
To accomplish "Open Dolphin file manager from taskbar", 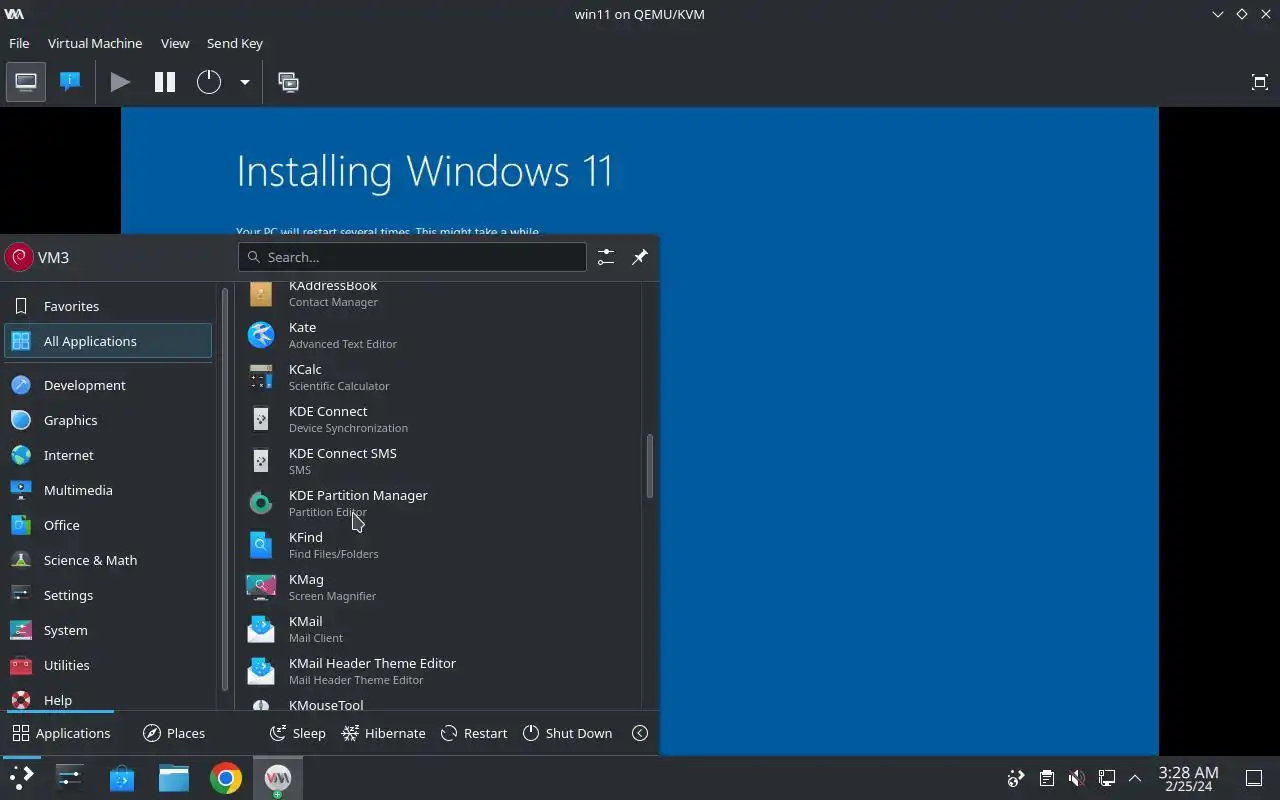I will (x=174, y=778).
